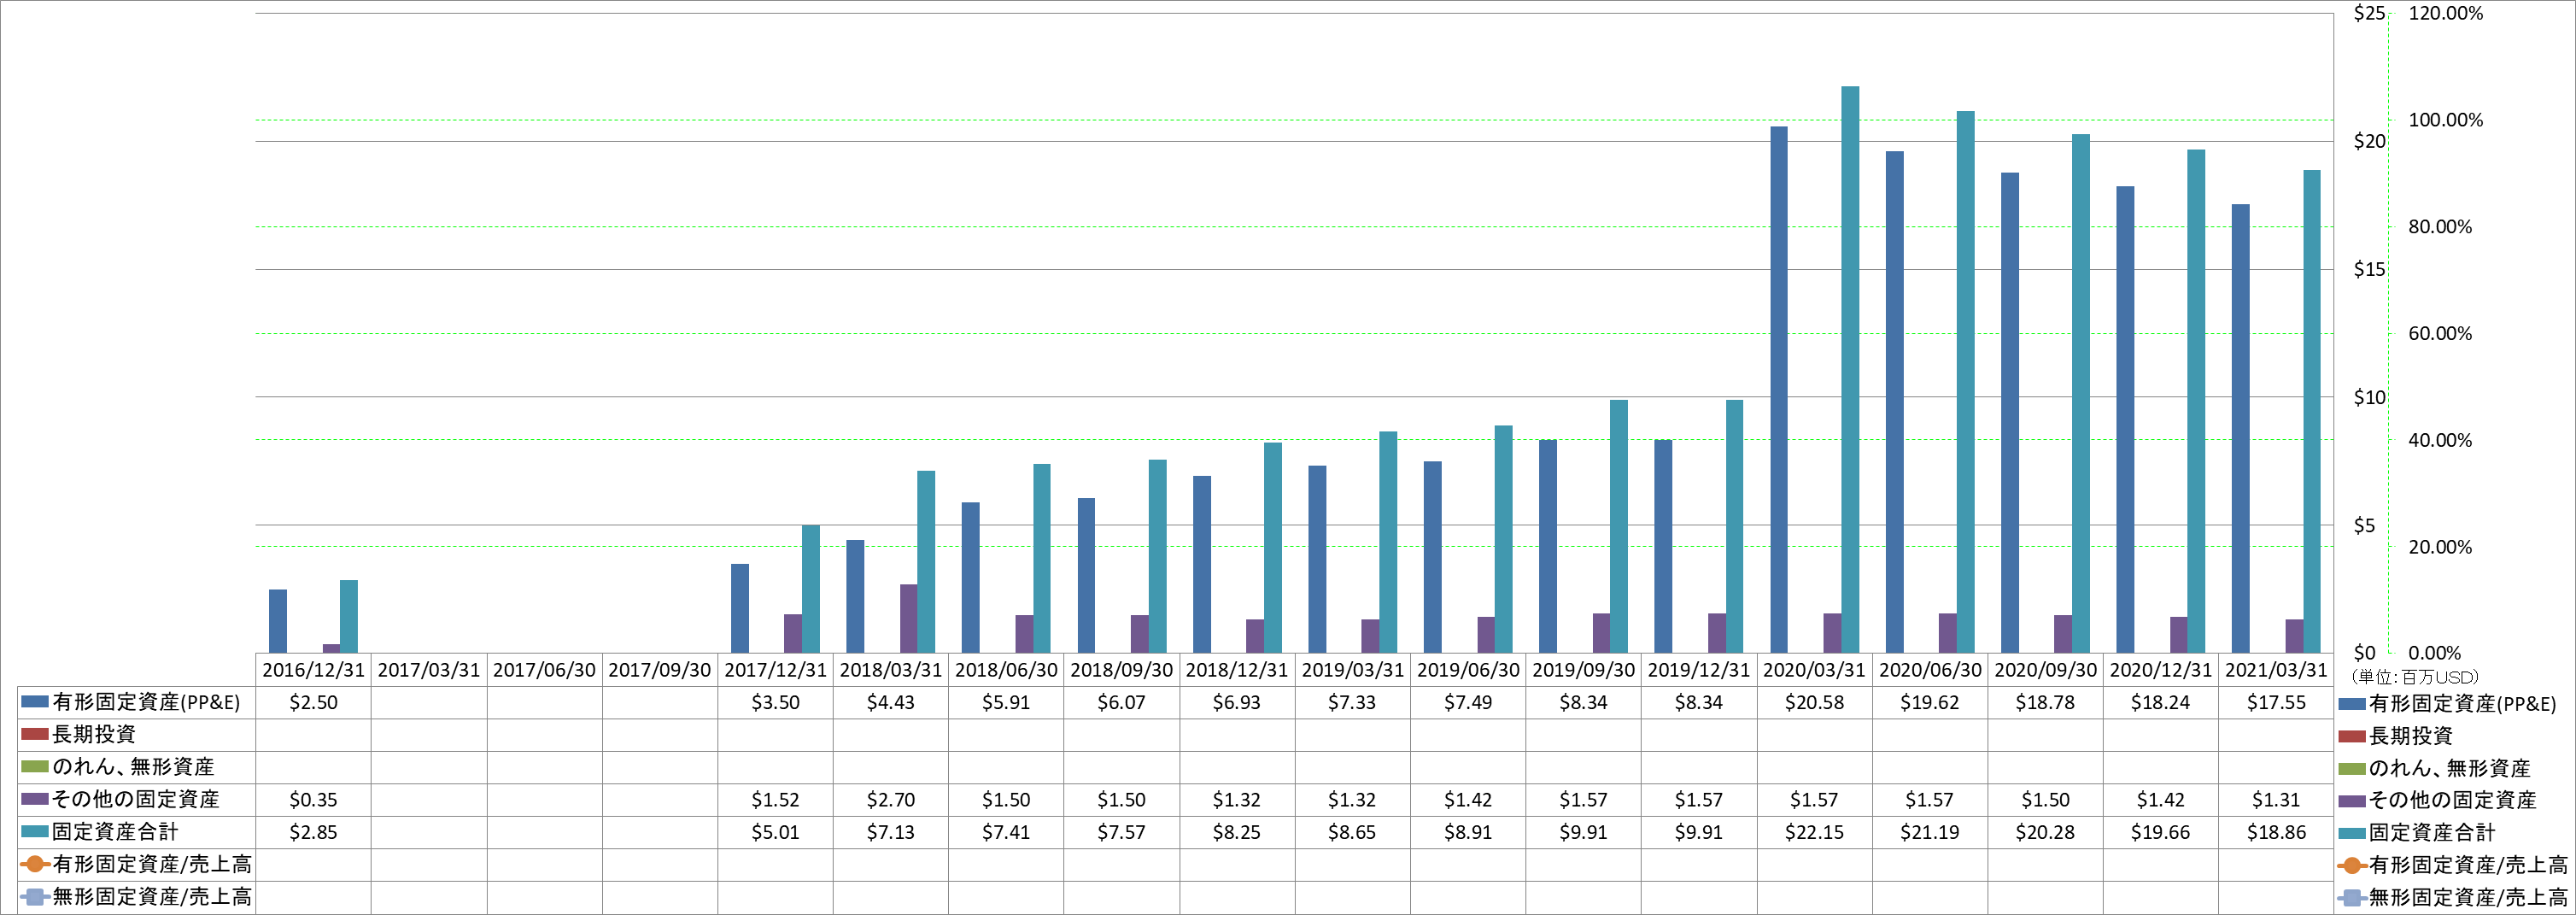Click the 60.00% percentage-axis label
2576x915 pixels.
pos(2440,333)
